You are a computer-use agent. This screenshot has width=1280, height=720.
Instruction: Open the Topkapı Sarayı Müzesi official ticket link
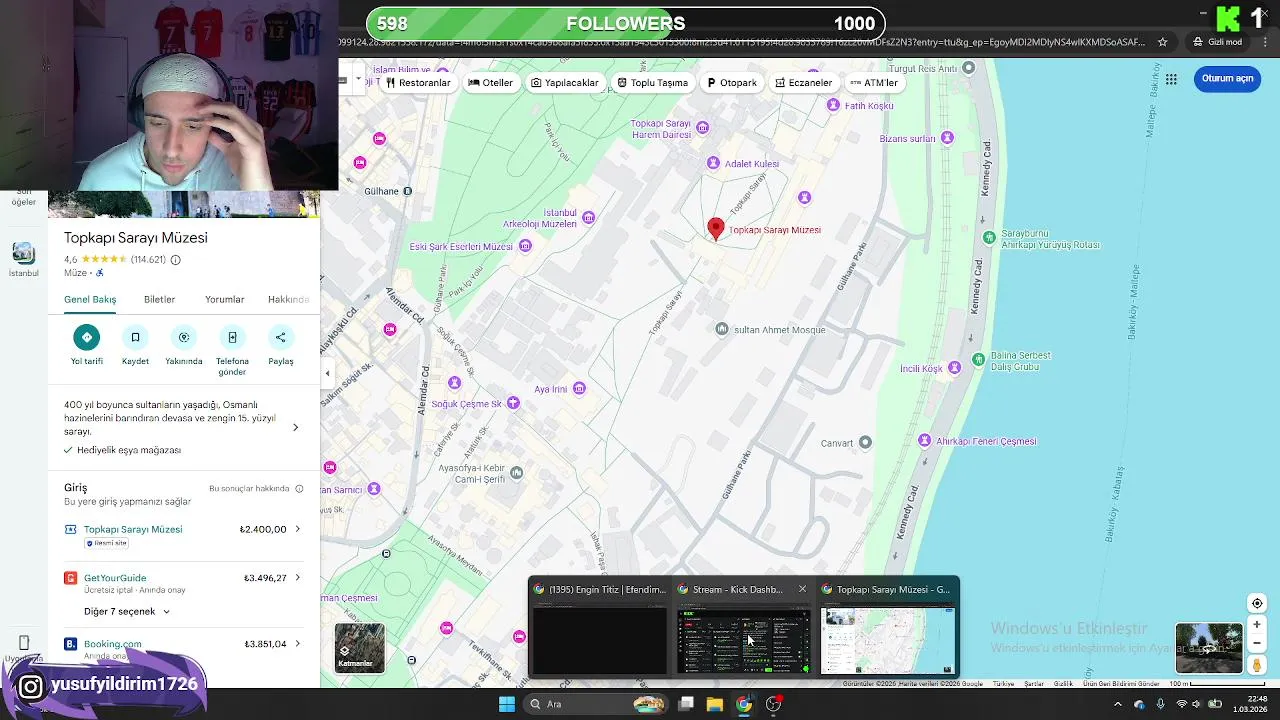[x=133, y=529]
